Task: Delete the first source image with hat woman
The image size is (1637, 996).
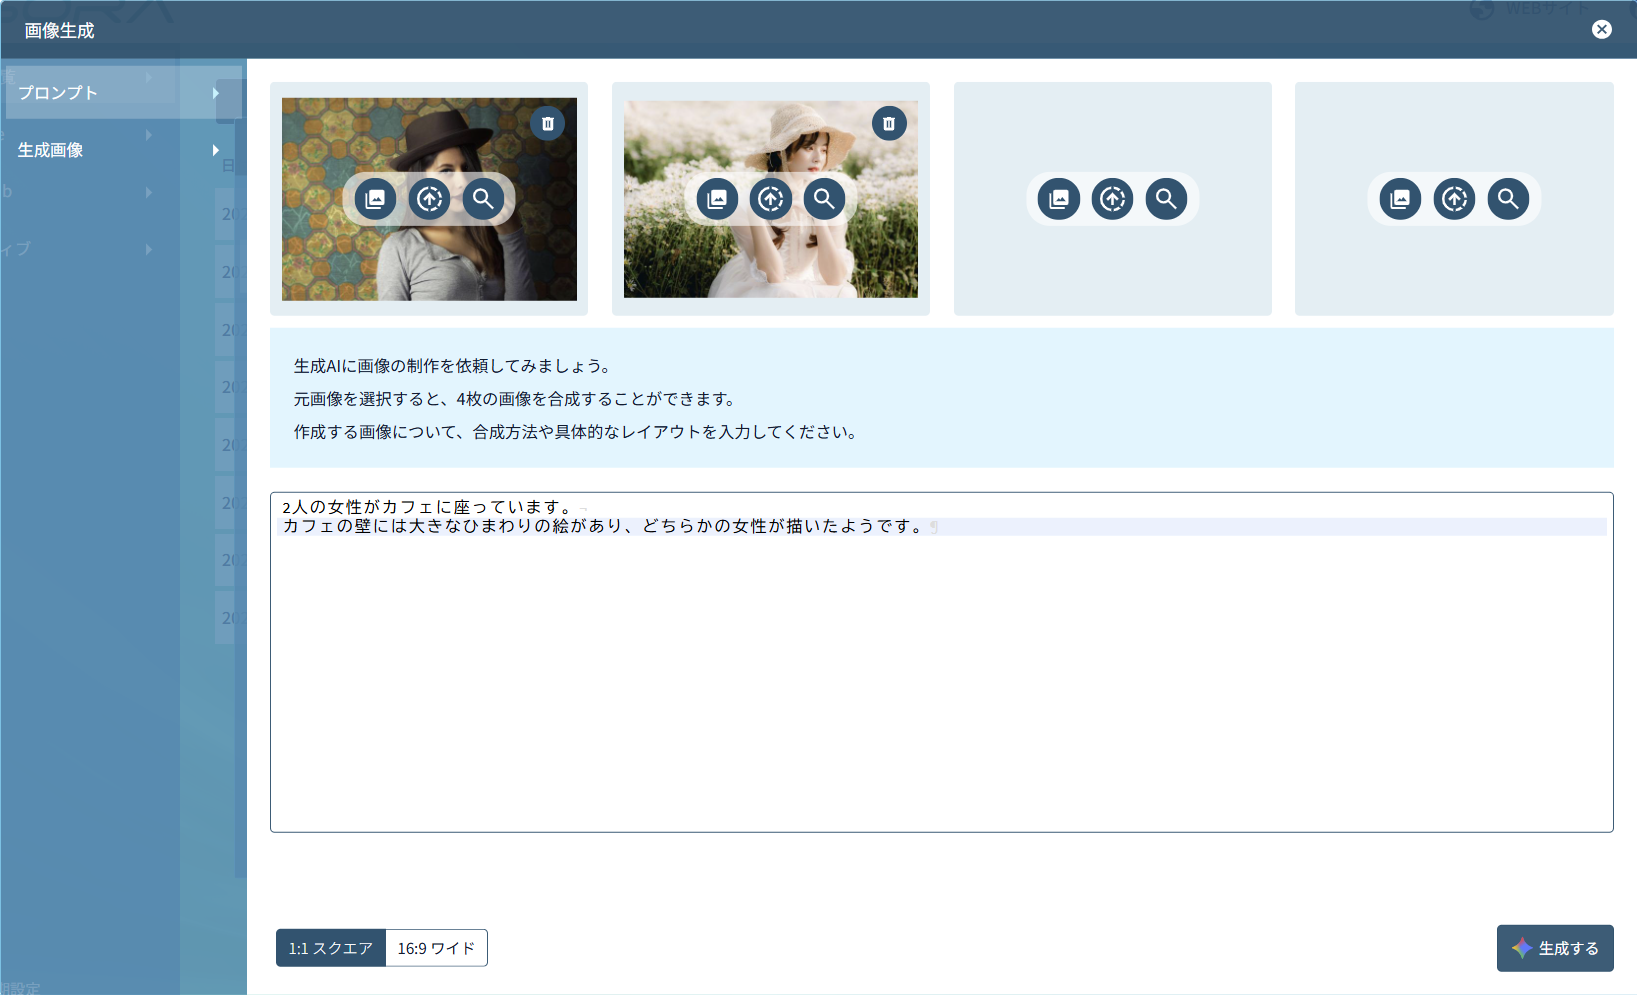Action: pyautogui.click(x=547, y=124)
